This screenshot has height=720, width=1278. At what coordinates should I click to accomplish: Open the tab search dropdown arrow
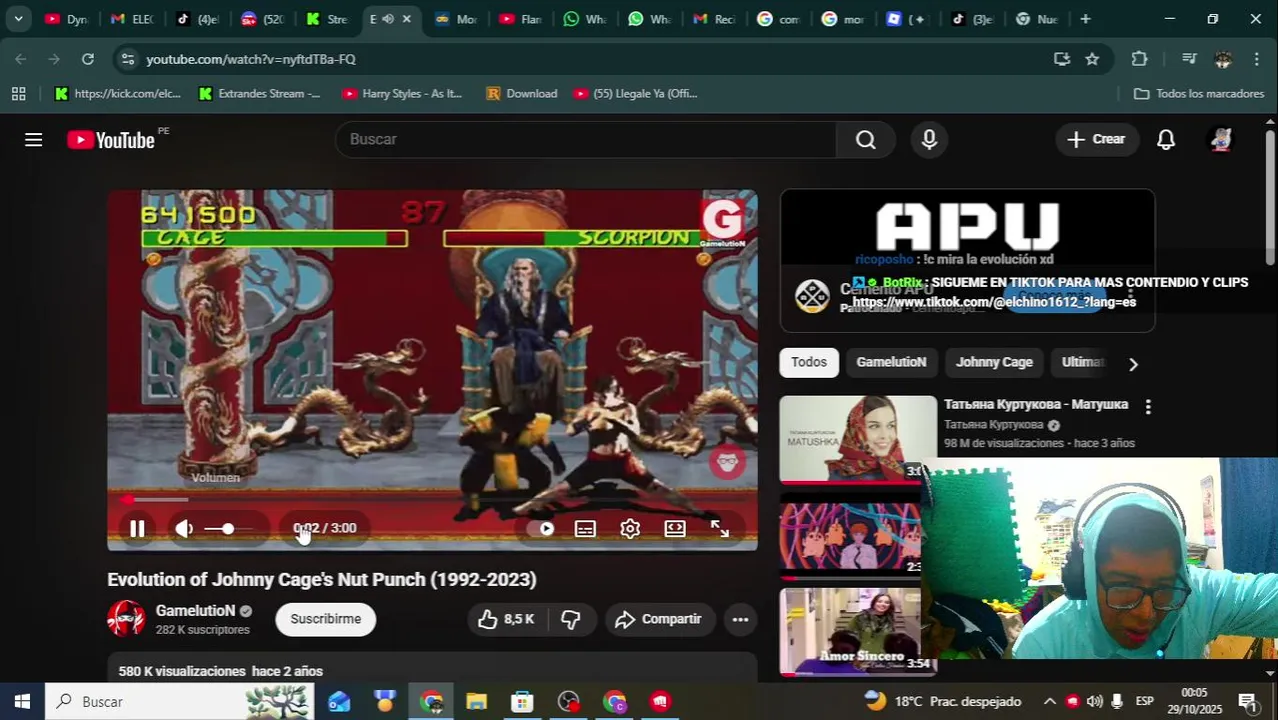(x=18, y=19)
